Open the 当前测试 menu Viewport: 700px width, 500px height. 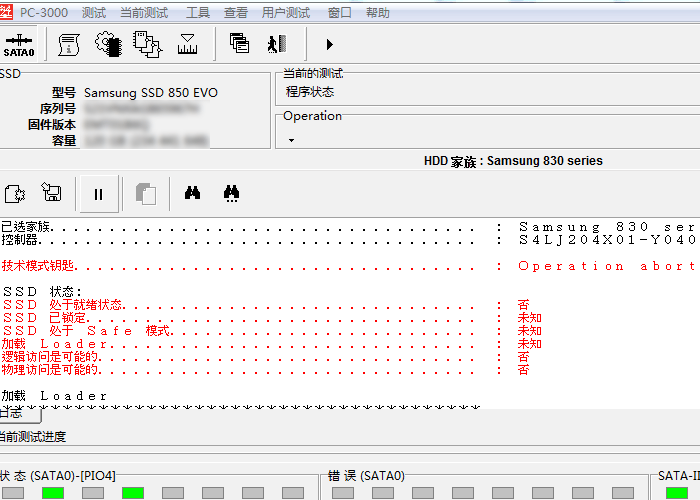coord(144,12)
